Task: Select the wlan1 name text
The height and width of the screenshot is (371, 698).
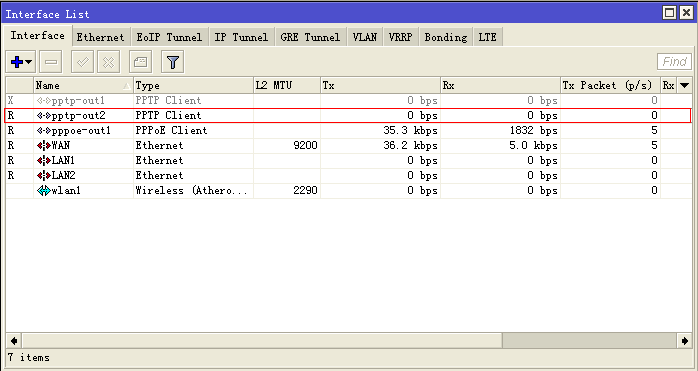Action: tap(66, 191)
